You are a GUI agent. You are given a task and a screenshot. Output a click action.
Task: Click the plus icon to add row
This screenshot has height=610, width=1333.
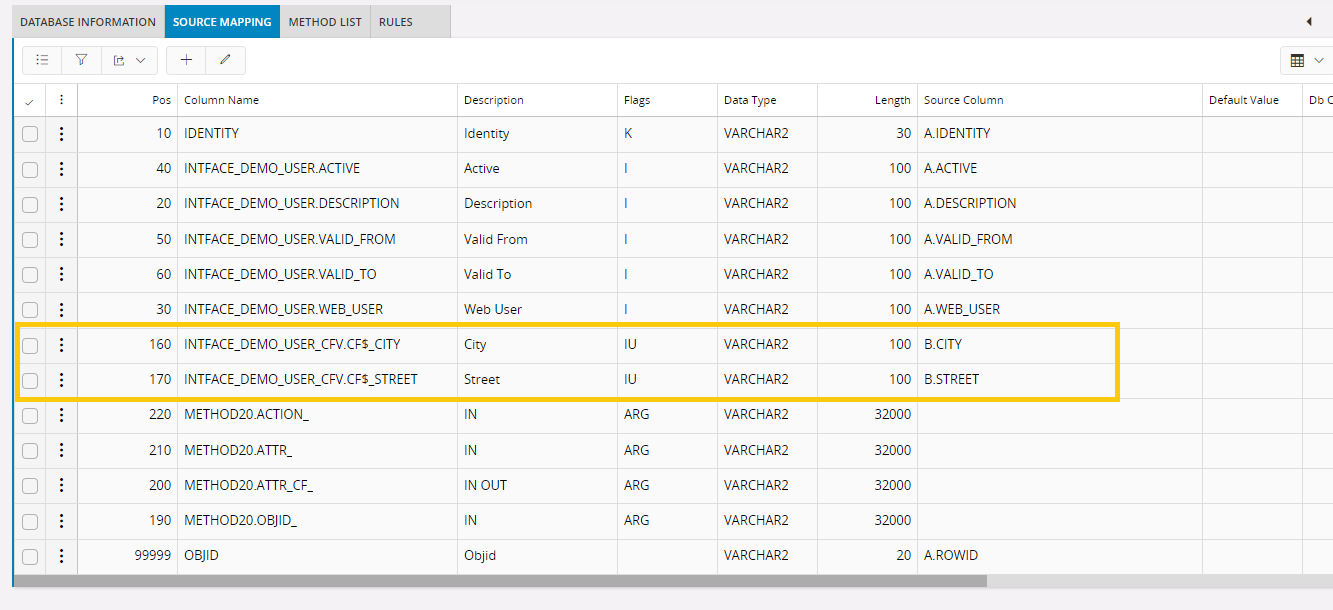click(186, 60)
